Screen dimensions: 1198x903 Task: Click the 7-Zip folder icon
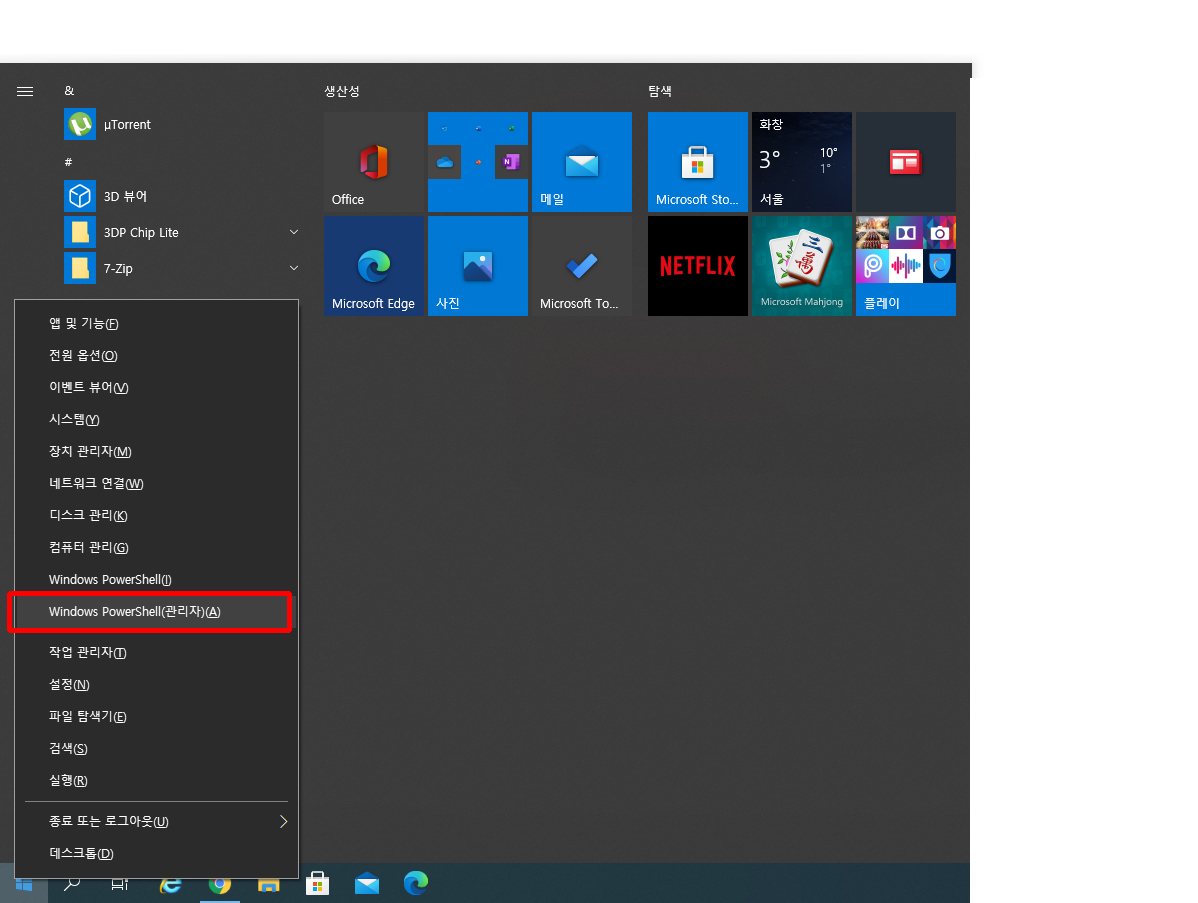(x=79, y=268)
